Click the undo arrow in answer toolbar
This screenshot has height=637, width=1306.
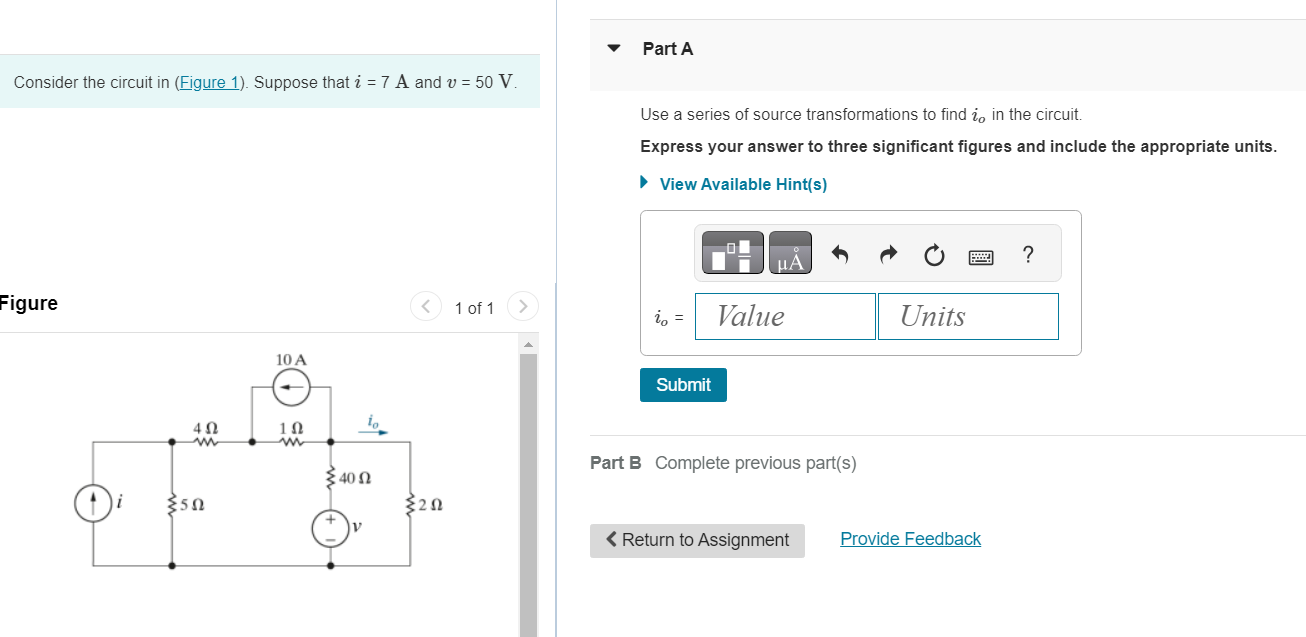840,254
